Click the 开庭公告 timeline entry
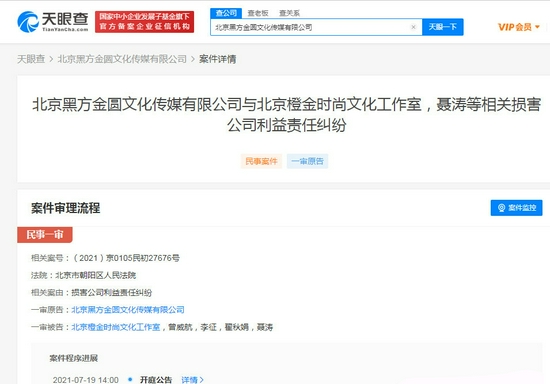This screenshot has width=550, height=384. point(156,380)
